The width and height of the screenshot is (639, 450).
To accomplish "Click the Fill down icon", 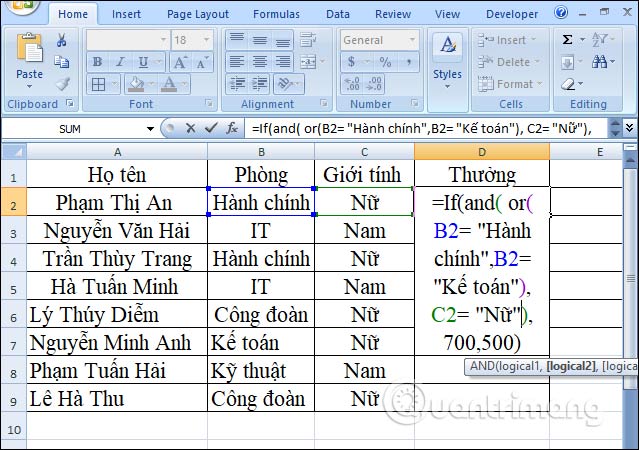I will [568, 62].
